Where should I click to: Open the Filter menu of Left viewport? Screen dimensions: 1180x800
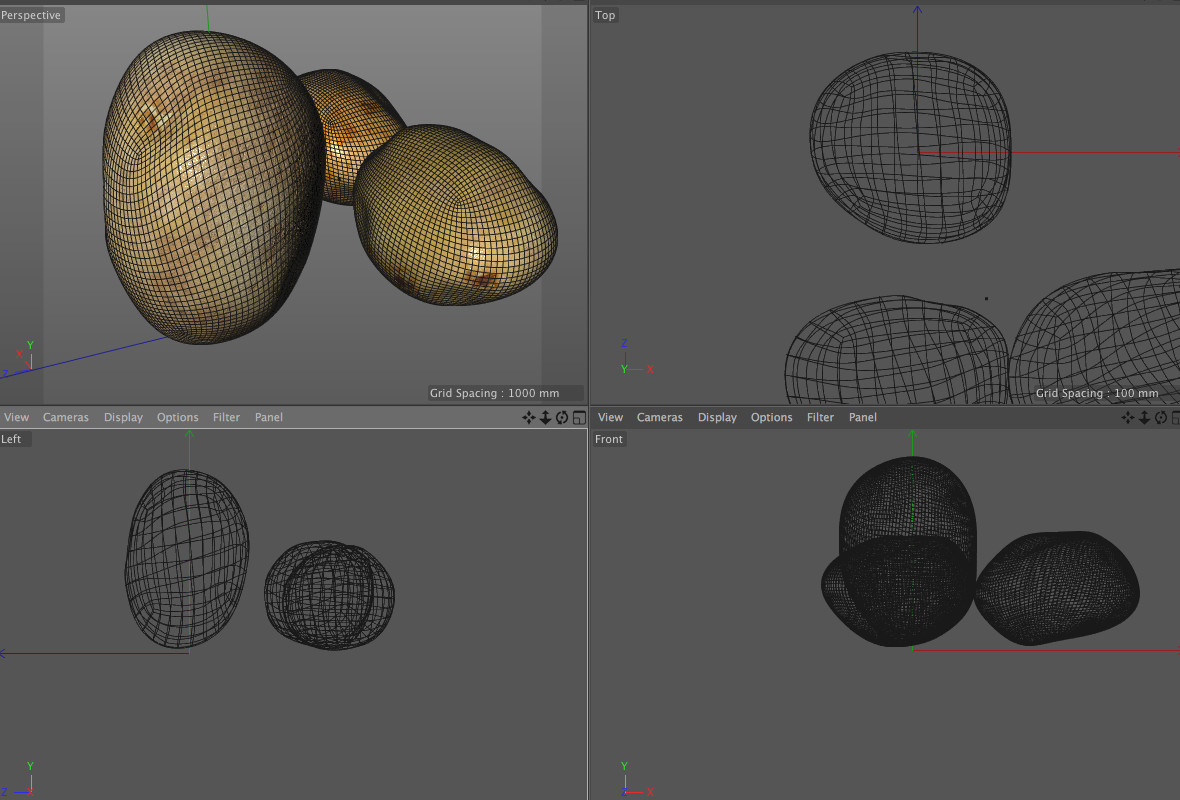point(227,418)
